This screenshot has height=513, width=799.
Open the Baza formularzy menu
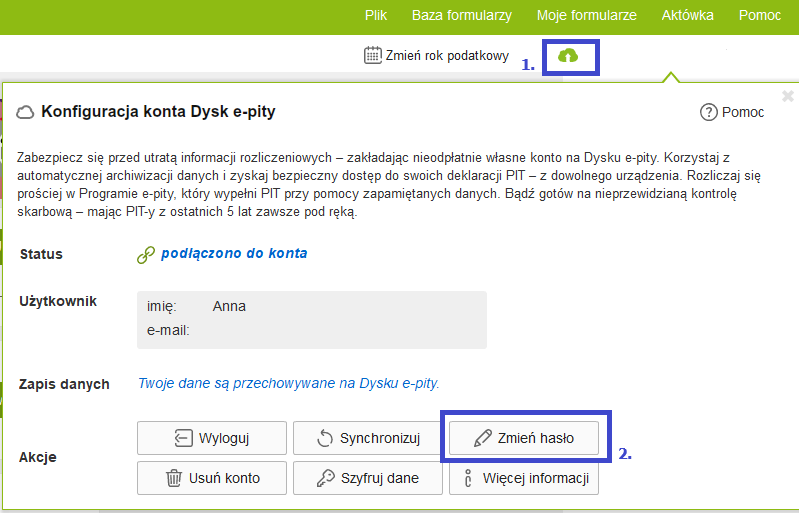461,16
